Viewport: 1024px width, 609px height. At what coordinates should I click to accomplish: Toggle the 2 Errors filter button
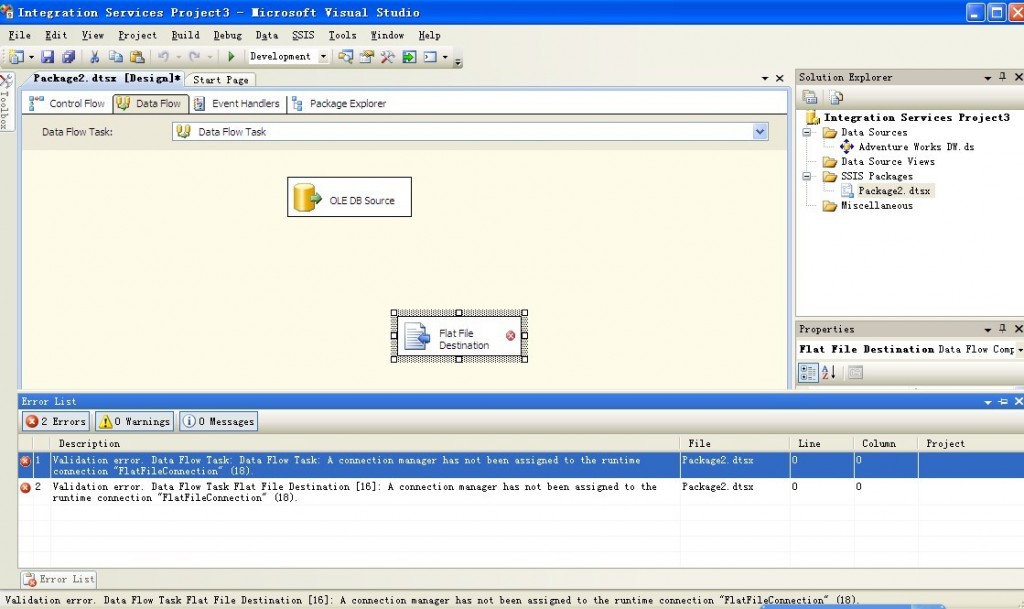(56, 422)
